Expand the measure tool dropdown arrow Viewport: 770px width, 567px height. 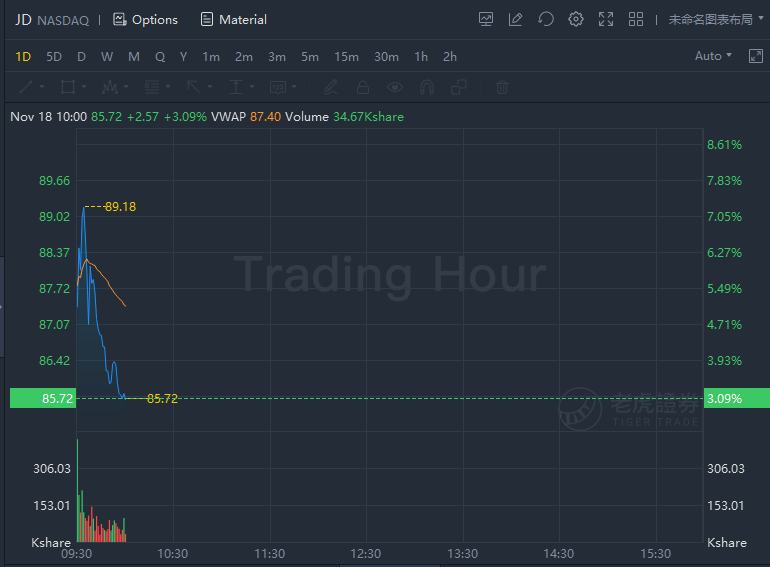pyautogui.click(x=252, y=87)
